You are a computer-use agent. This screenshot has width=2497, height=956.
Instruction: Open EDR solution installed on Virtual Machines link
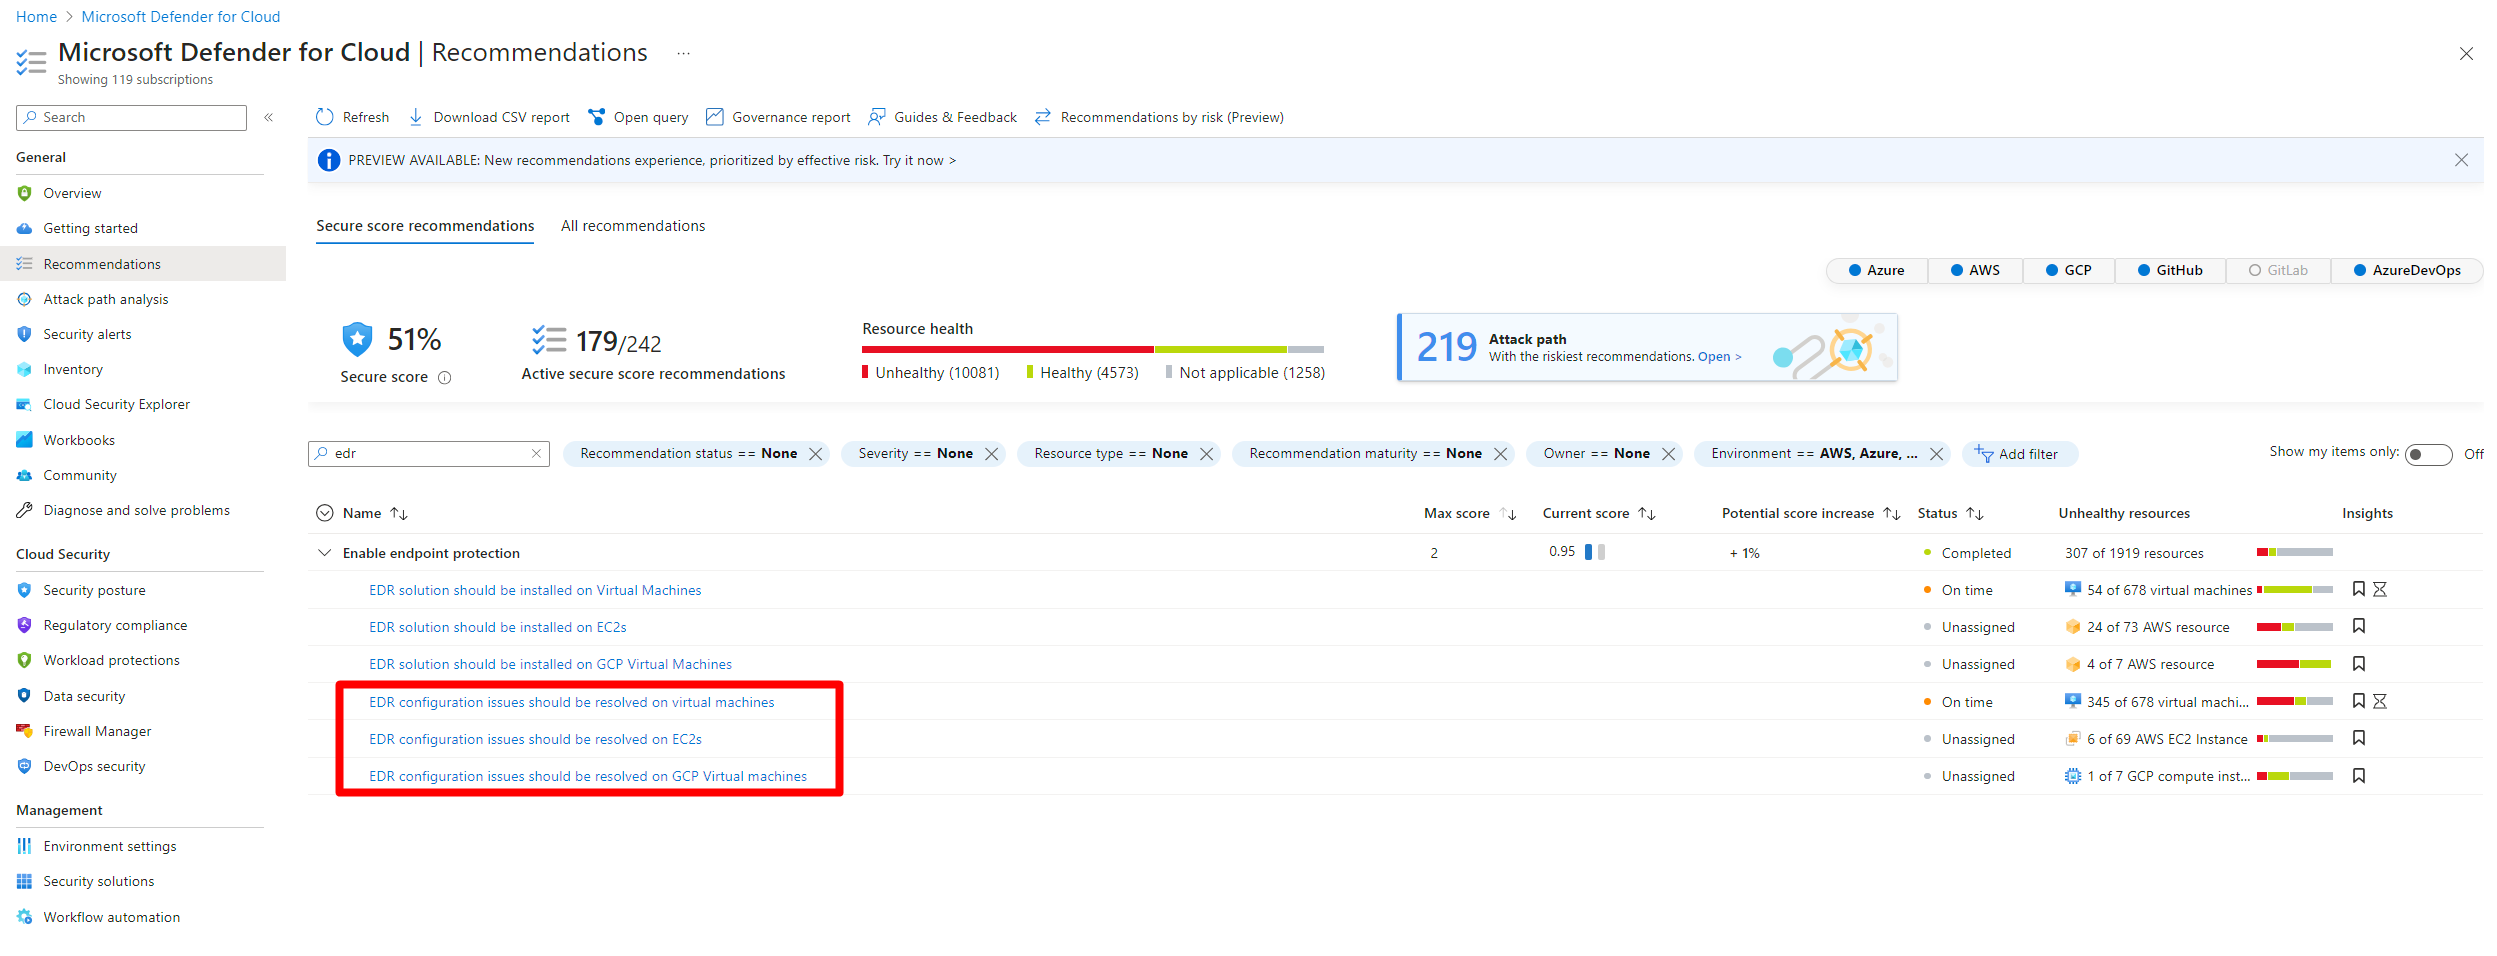click(x=535, y=590)
